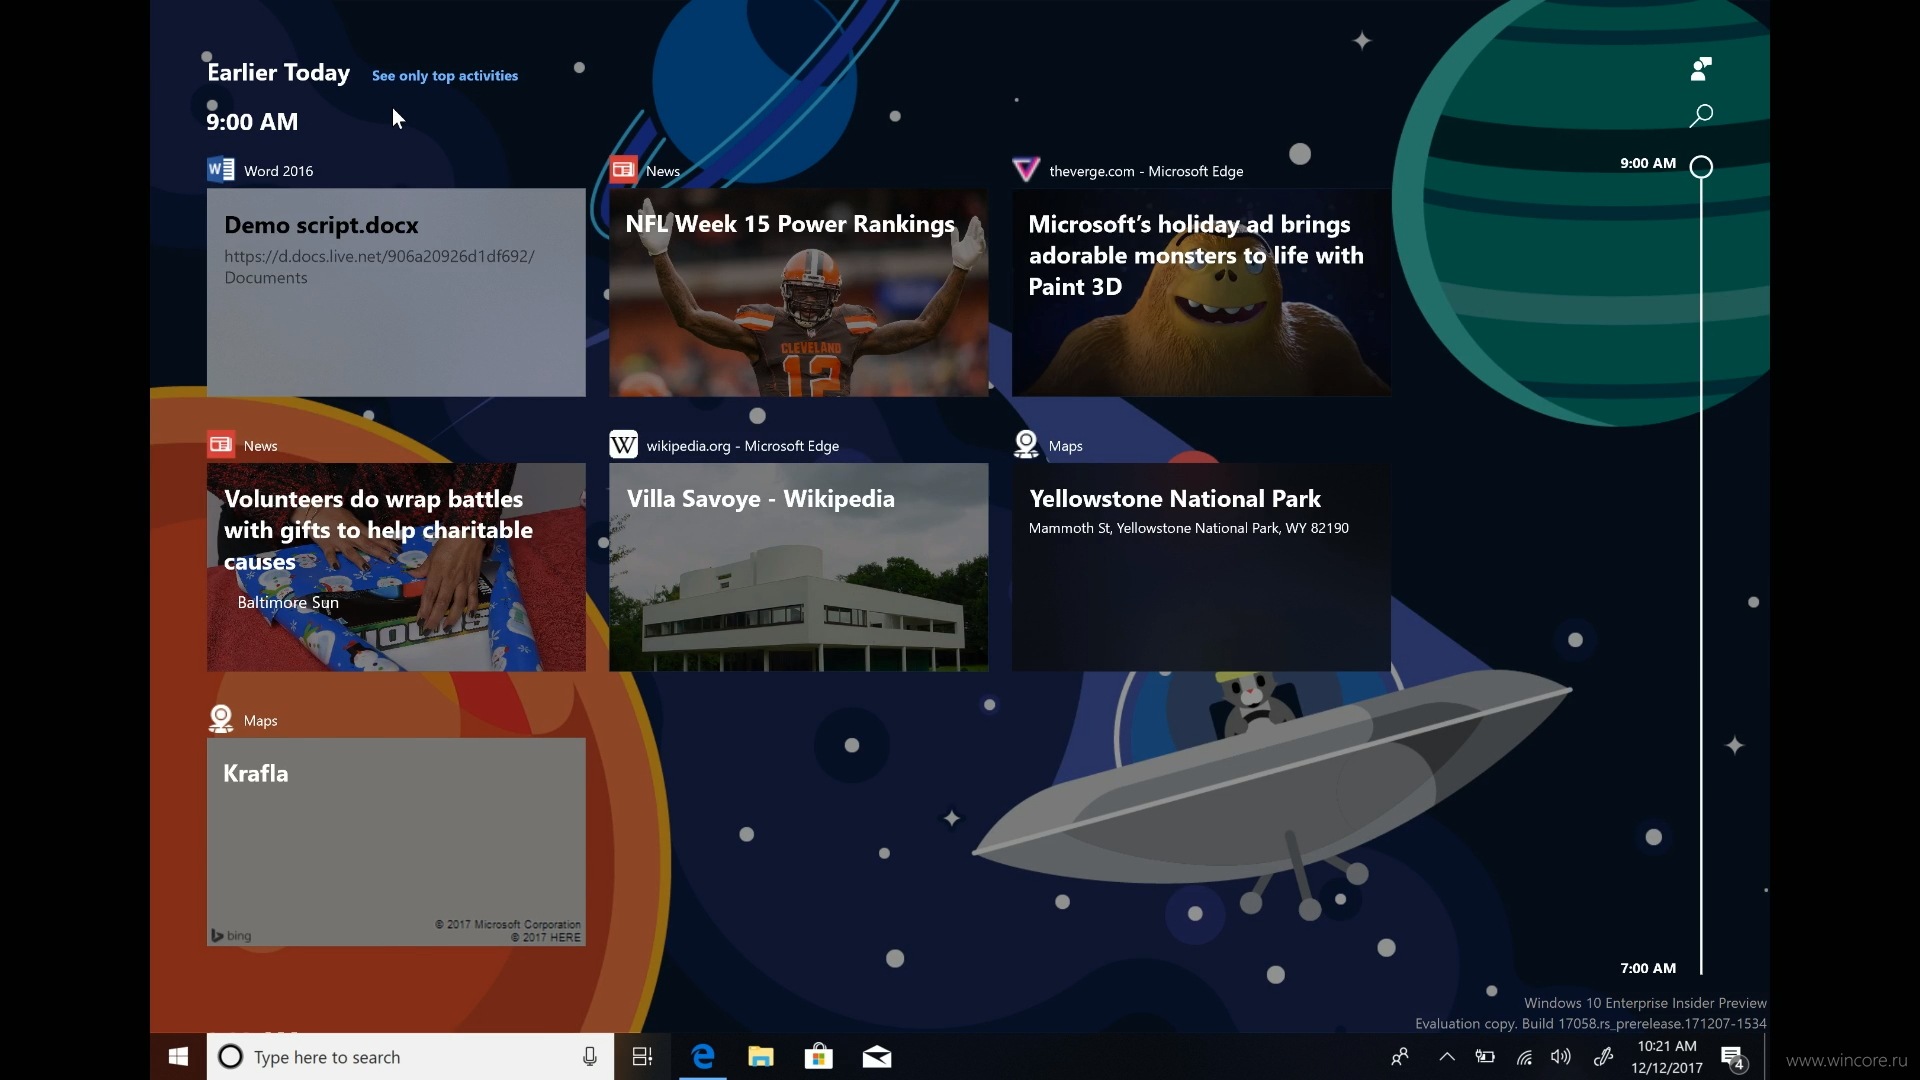Open Microsoft Edge from the taskbar
The image size is (1920, 1080).
click(703, 1057)
